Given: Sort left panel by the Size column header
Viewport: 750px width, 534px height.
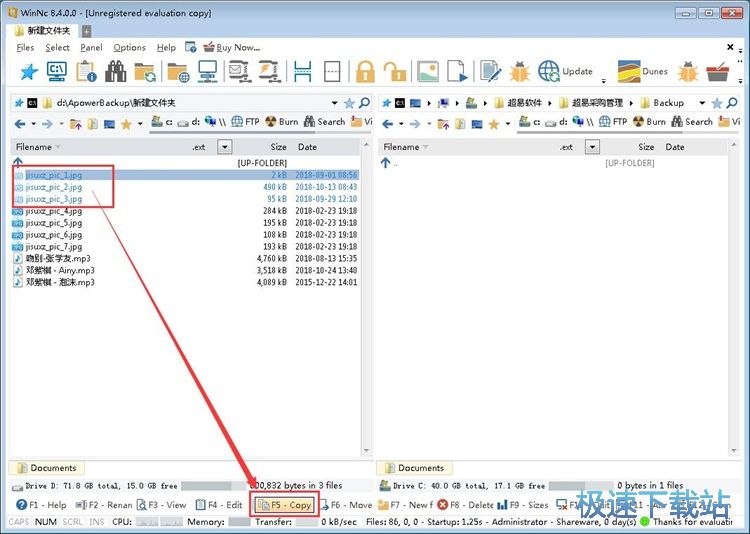Looking at the screenshot, I should pyautogui.click(x=278, y=147).
